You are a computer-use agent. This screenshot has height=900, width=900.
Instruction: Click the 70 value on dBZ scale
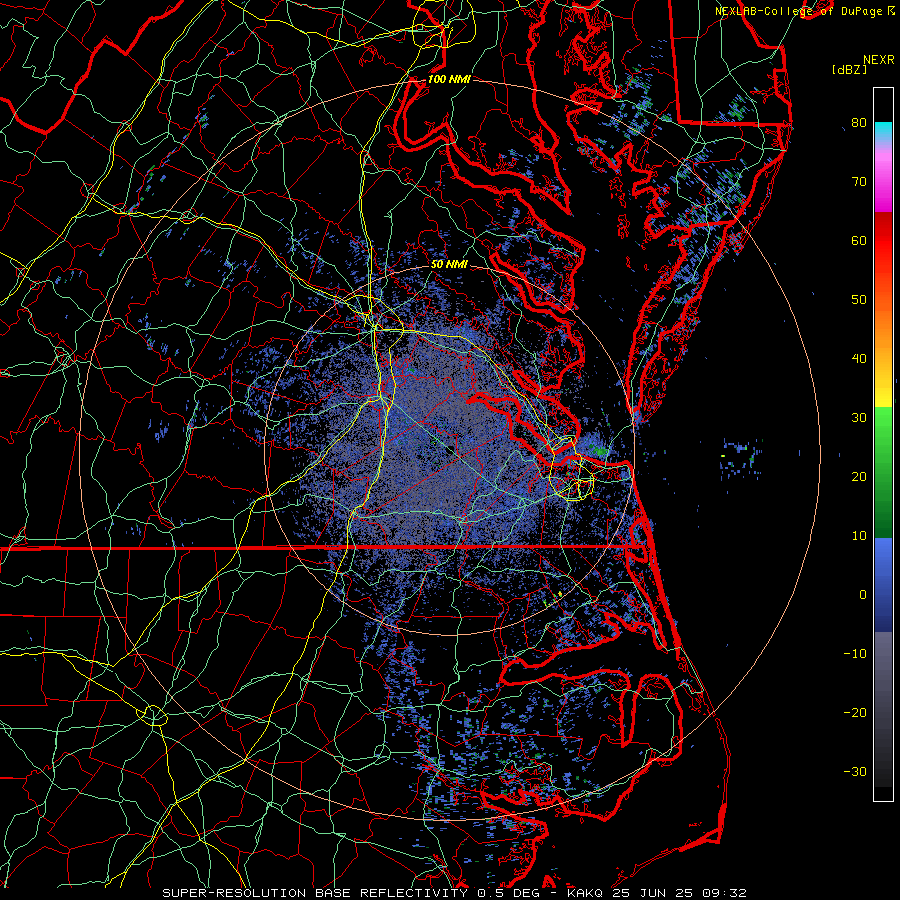[859, 181]
